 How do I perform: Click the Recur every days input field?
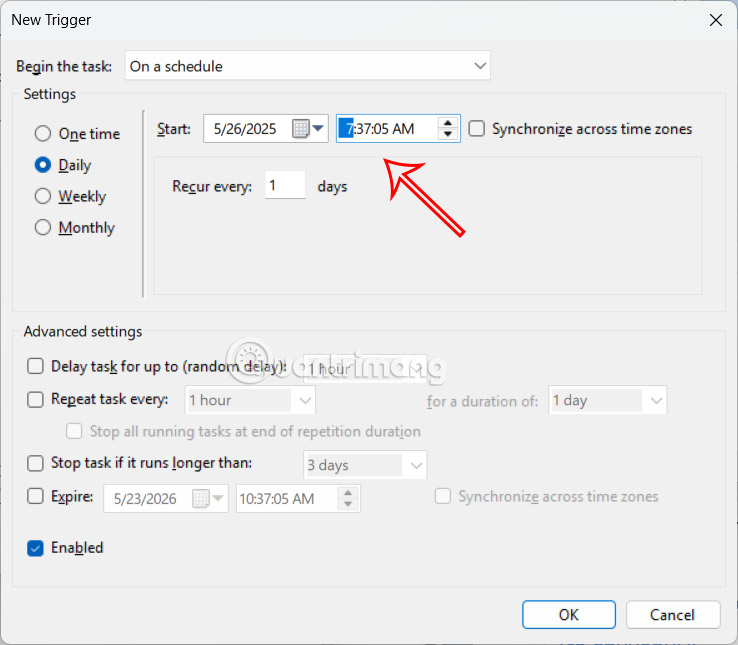(285, 185)
